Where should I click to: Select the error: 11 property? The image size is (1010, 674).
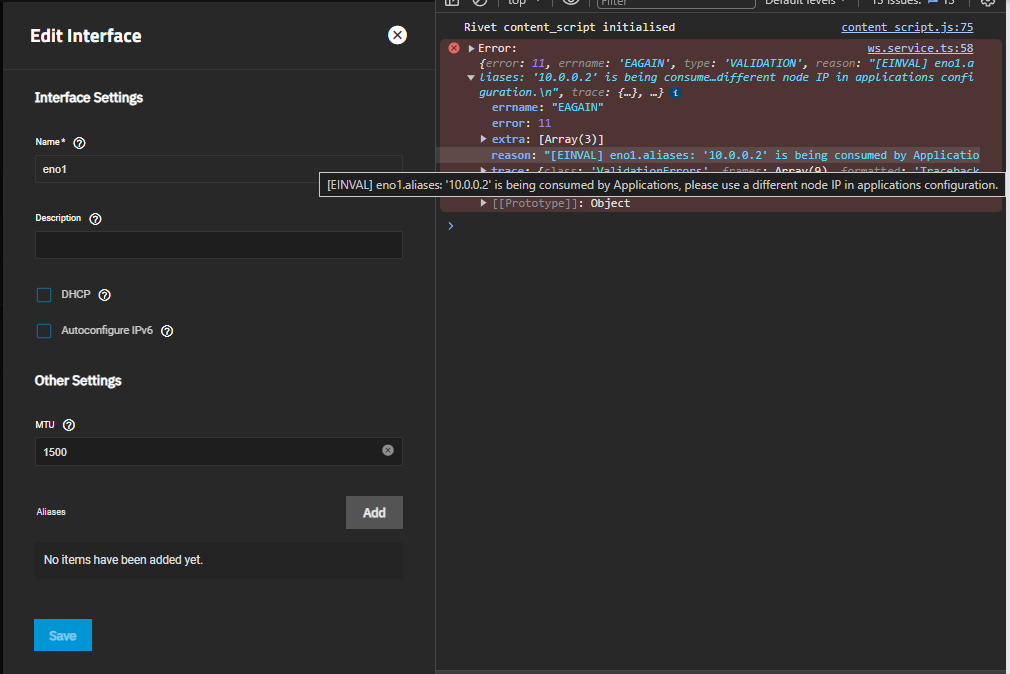522,123
